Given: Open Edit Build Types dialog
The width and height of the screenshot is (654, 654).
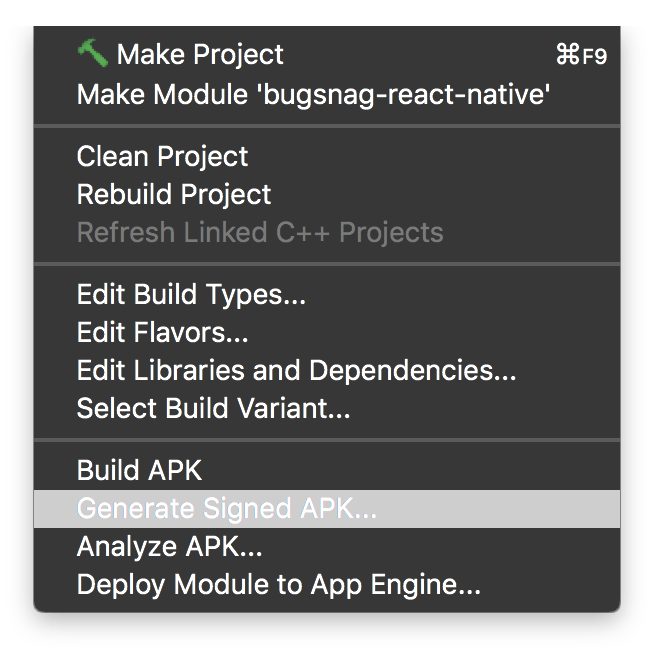Looking at the screenshot, I should tap(191, 295).
